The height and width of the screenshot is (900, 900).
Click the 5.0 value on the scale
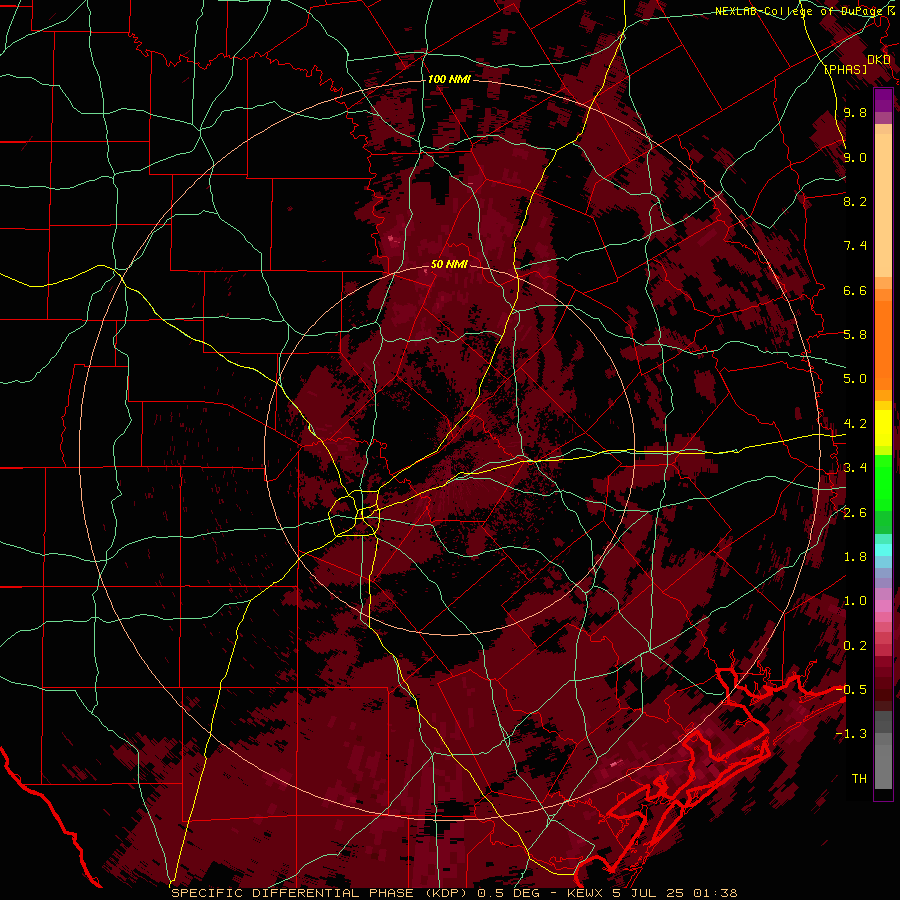pyautogui.click(x=855, y=379)
